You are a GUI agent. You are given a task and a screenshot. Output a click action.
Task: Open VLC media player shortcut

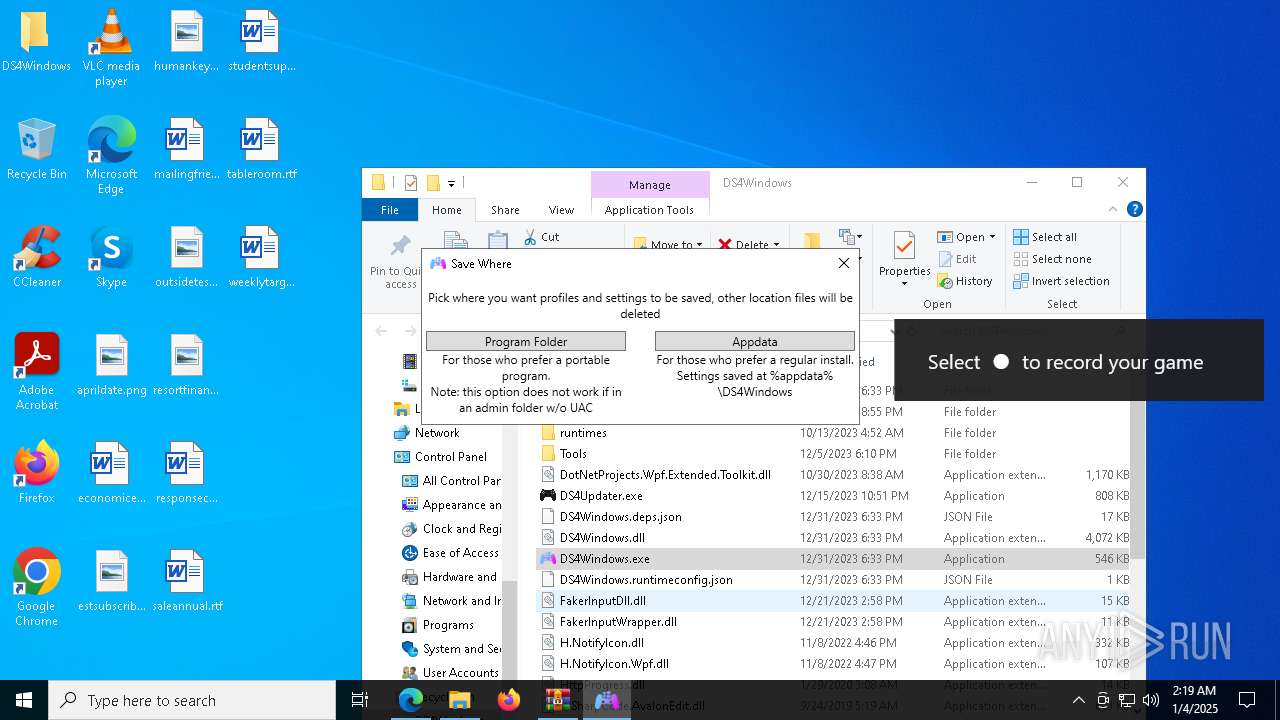(x=111, y=48)
